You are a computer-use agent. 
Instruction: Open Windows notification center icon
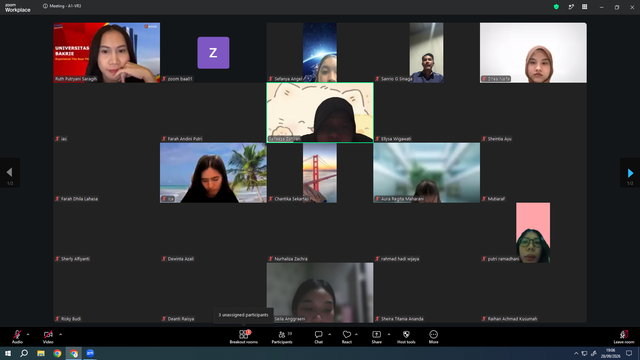point(629,353)
